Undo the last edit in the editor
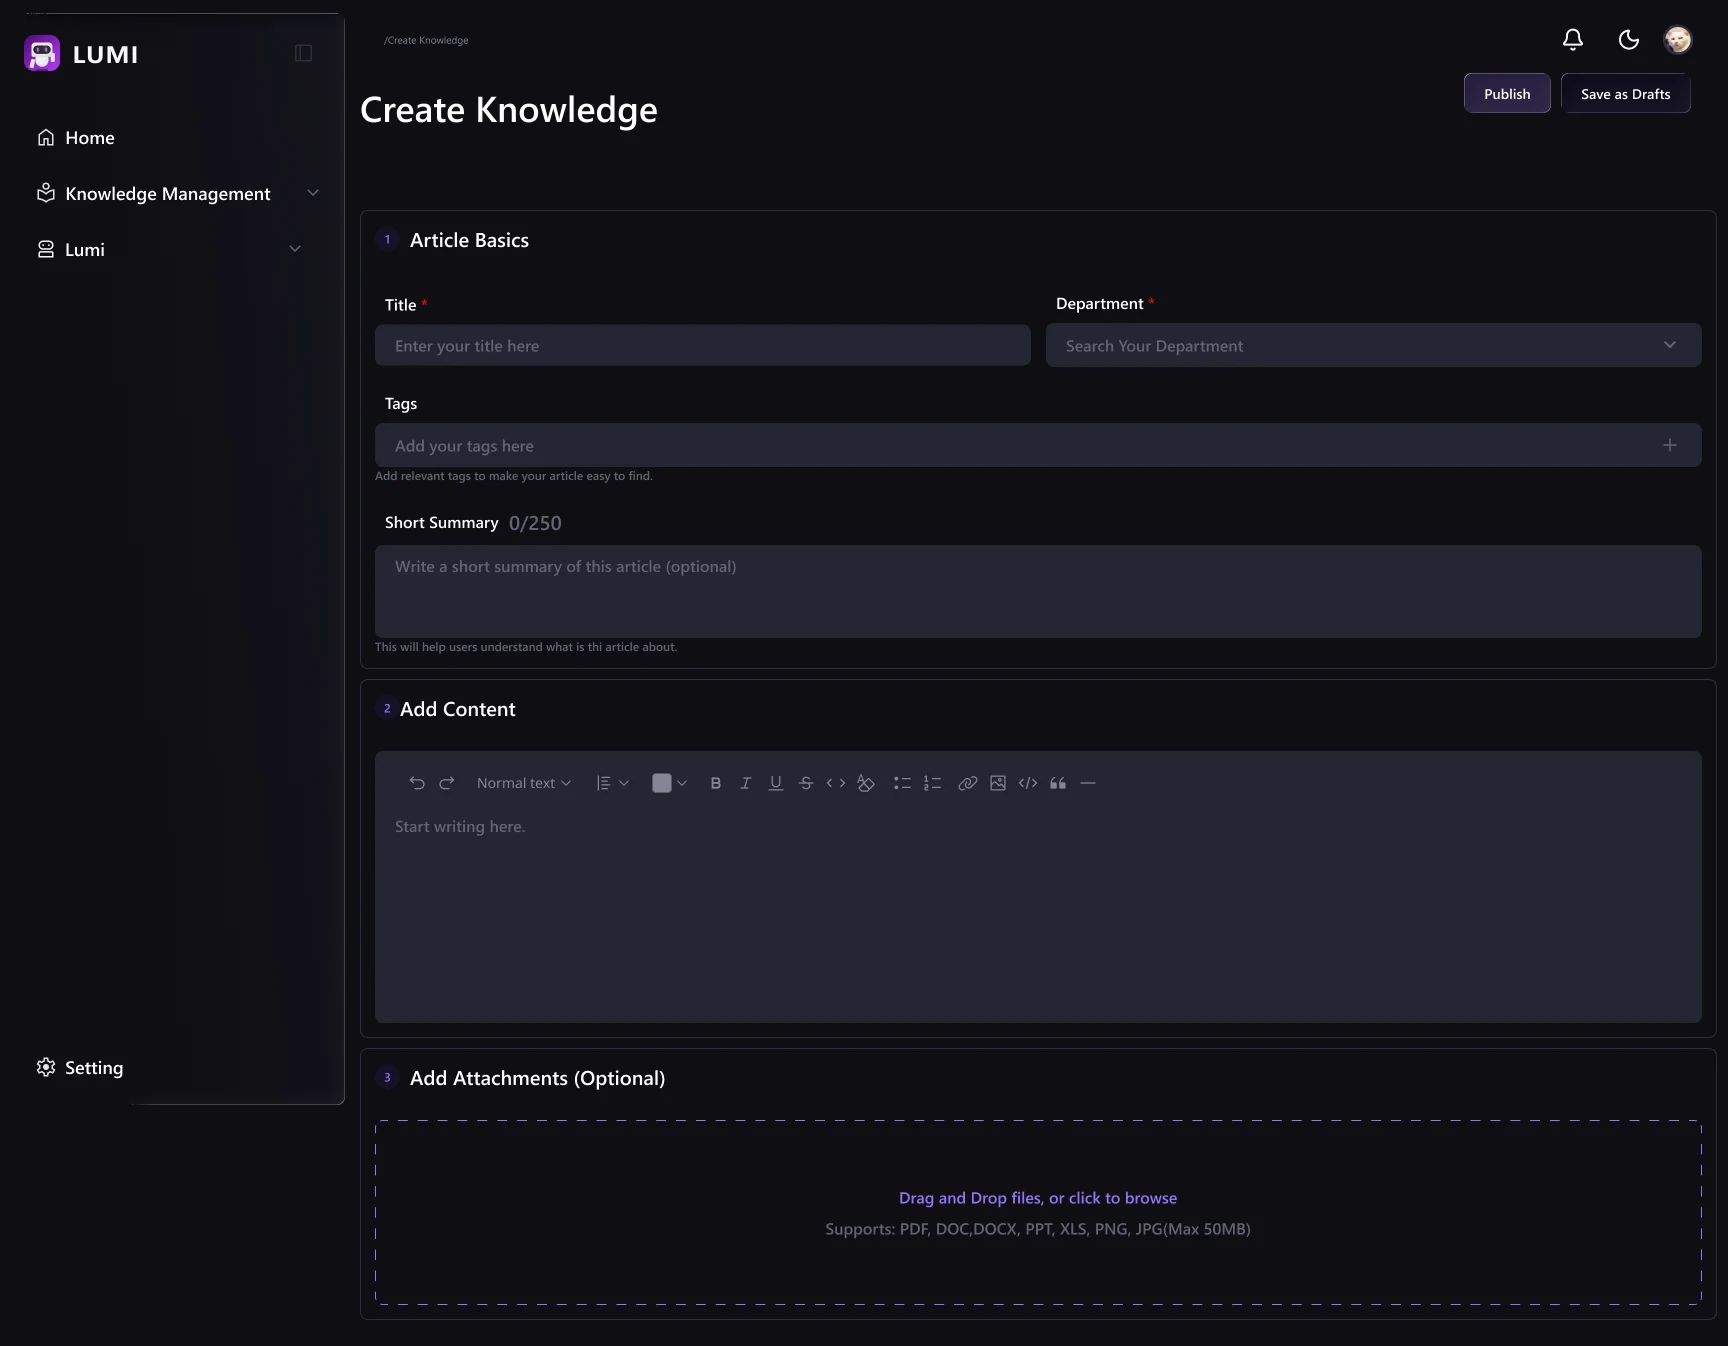 [417, 783]
